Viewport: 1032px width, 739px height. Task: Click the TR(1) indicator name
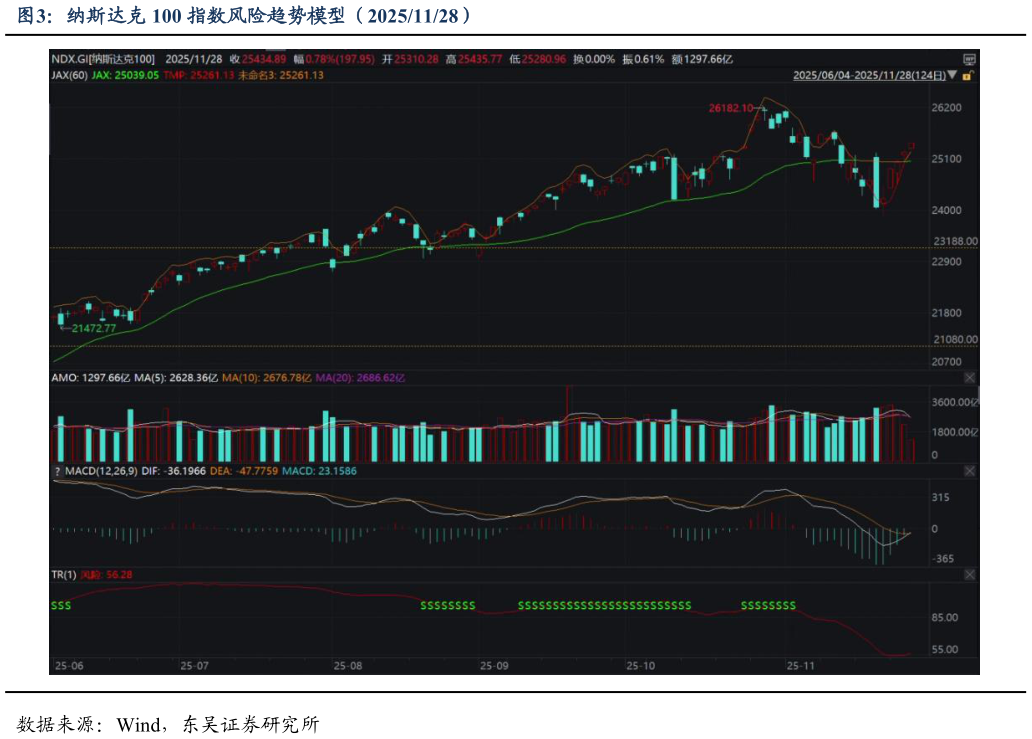coord(64,575)
